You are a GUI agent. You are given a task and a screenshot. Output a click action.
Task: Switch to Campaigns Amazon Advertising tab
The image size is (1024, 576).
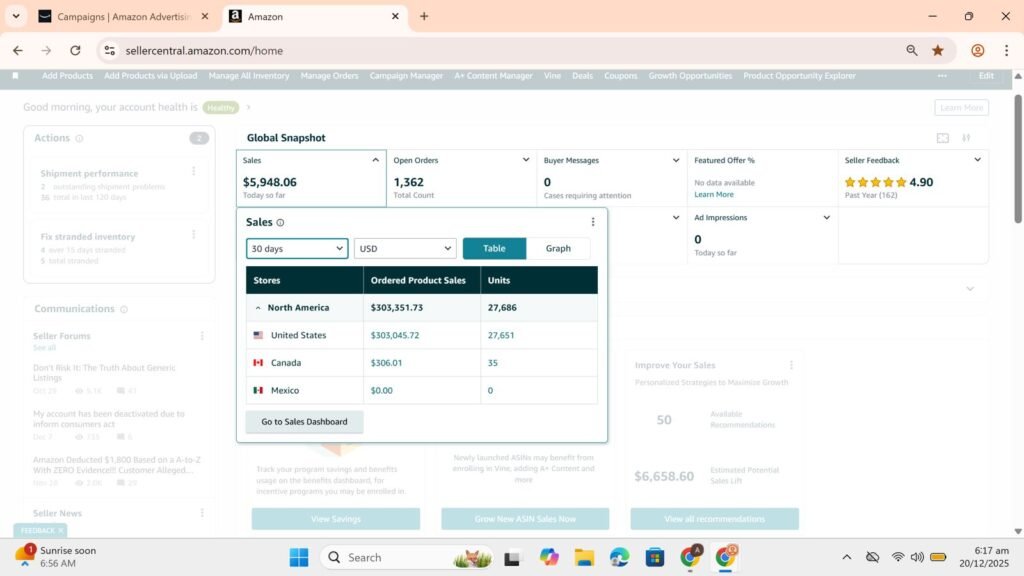(x=124, y=16)
